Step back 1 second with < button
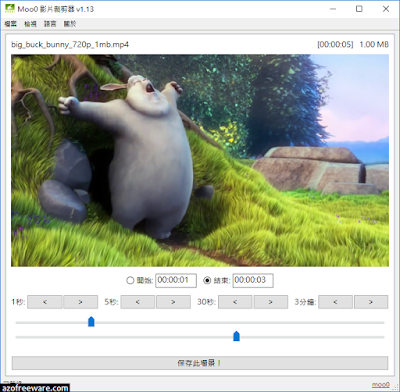 pyautogui.click(x=45, y=302)
